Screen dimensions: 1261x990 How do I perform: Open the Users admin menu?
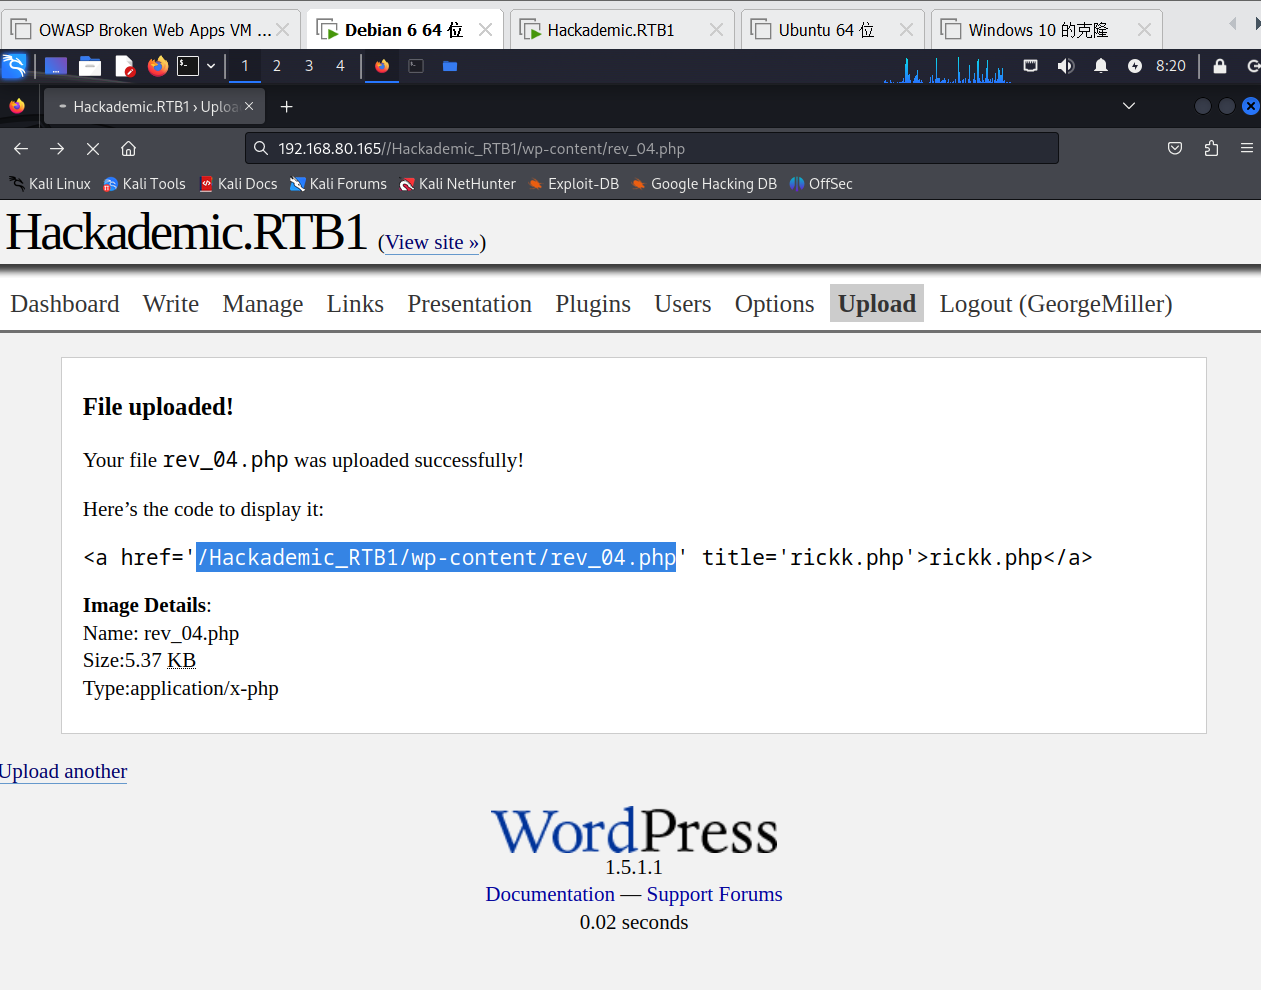pos(683,304)
